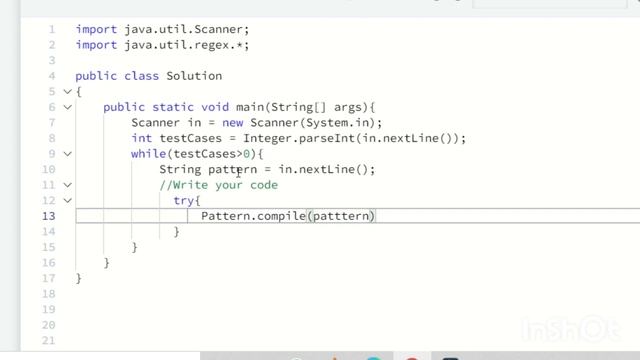Image resolution: width=640 pixels, height=360 pixels.
Task: Click line number 10 in the gutter
Action: pos(49,169)
